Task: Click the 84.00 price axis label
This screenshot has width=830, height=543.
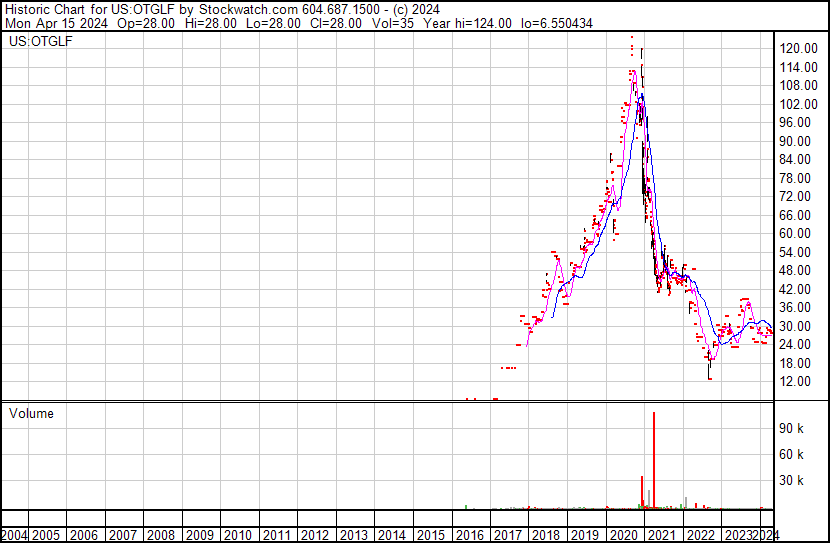Action: pyautogui.click(x=795, y=159)
